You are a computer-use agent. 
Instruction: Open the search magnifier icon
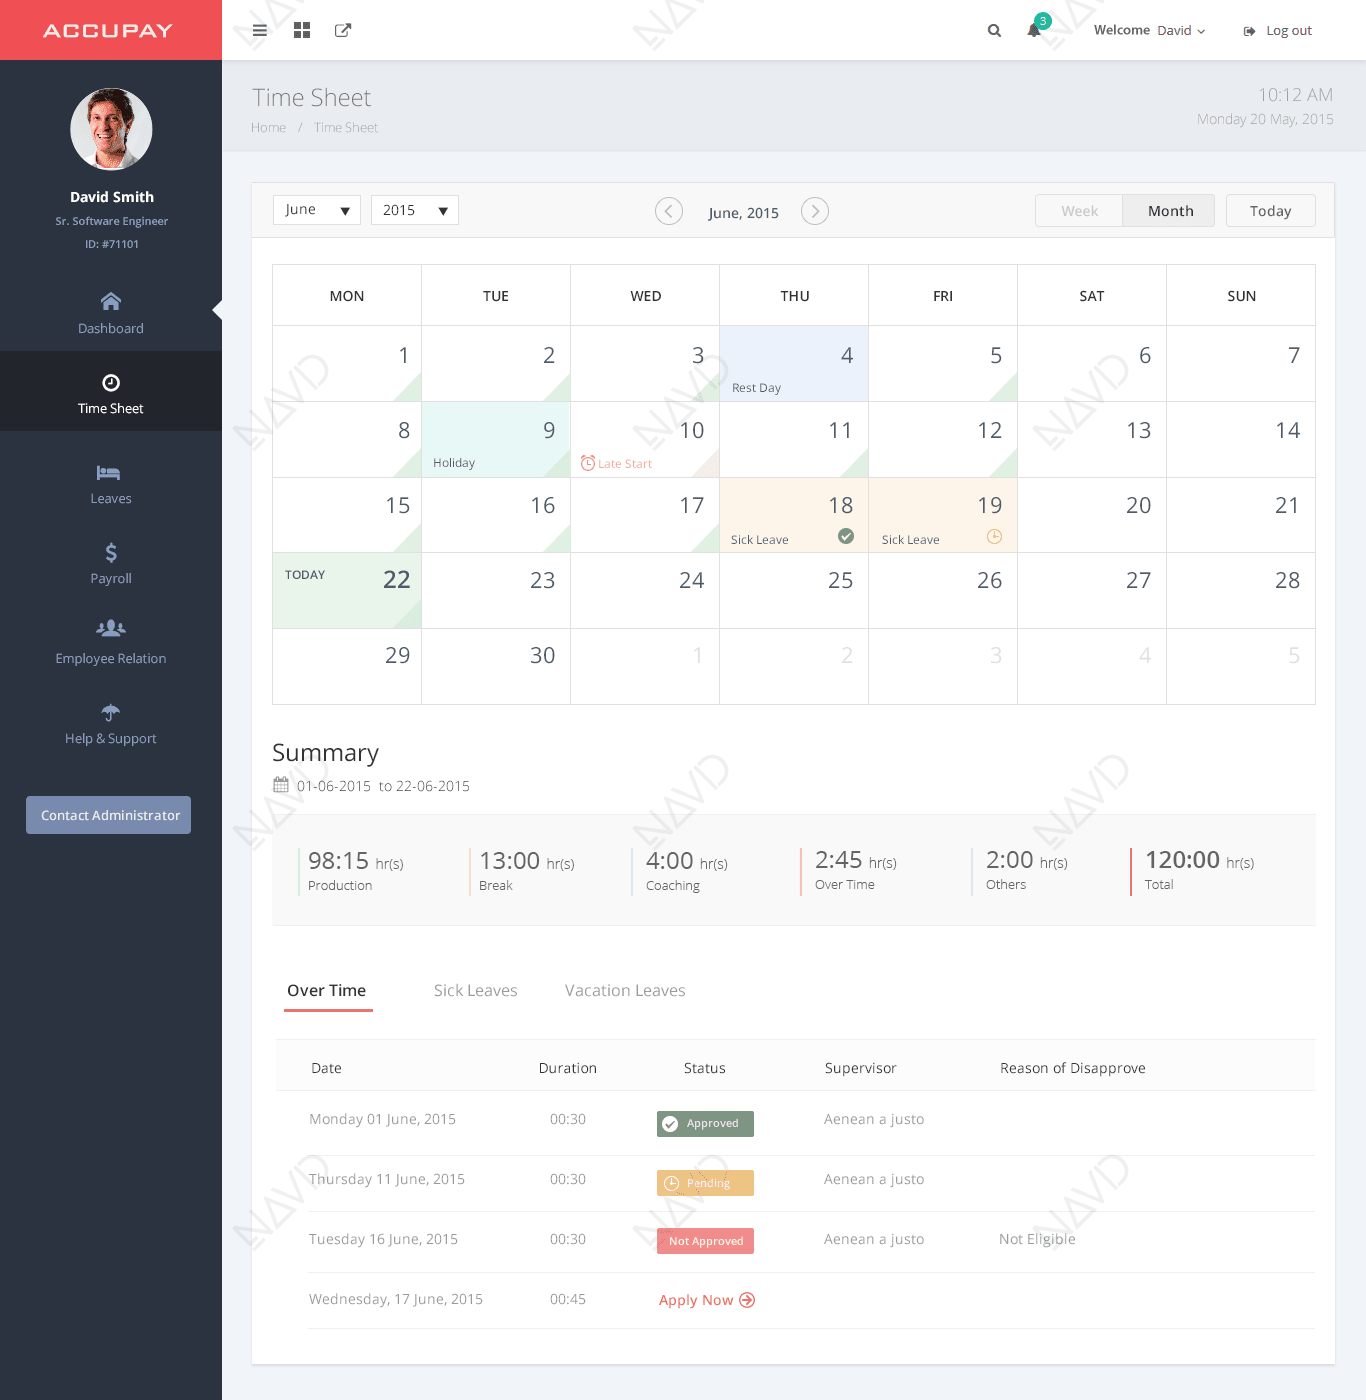(x=994, y=30)
